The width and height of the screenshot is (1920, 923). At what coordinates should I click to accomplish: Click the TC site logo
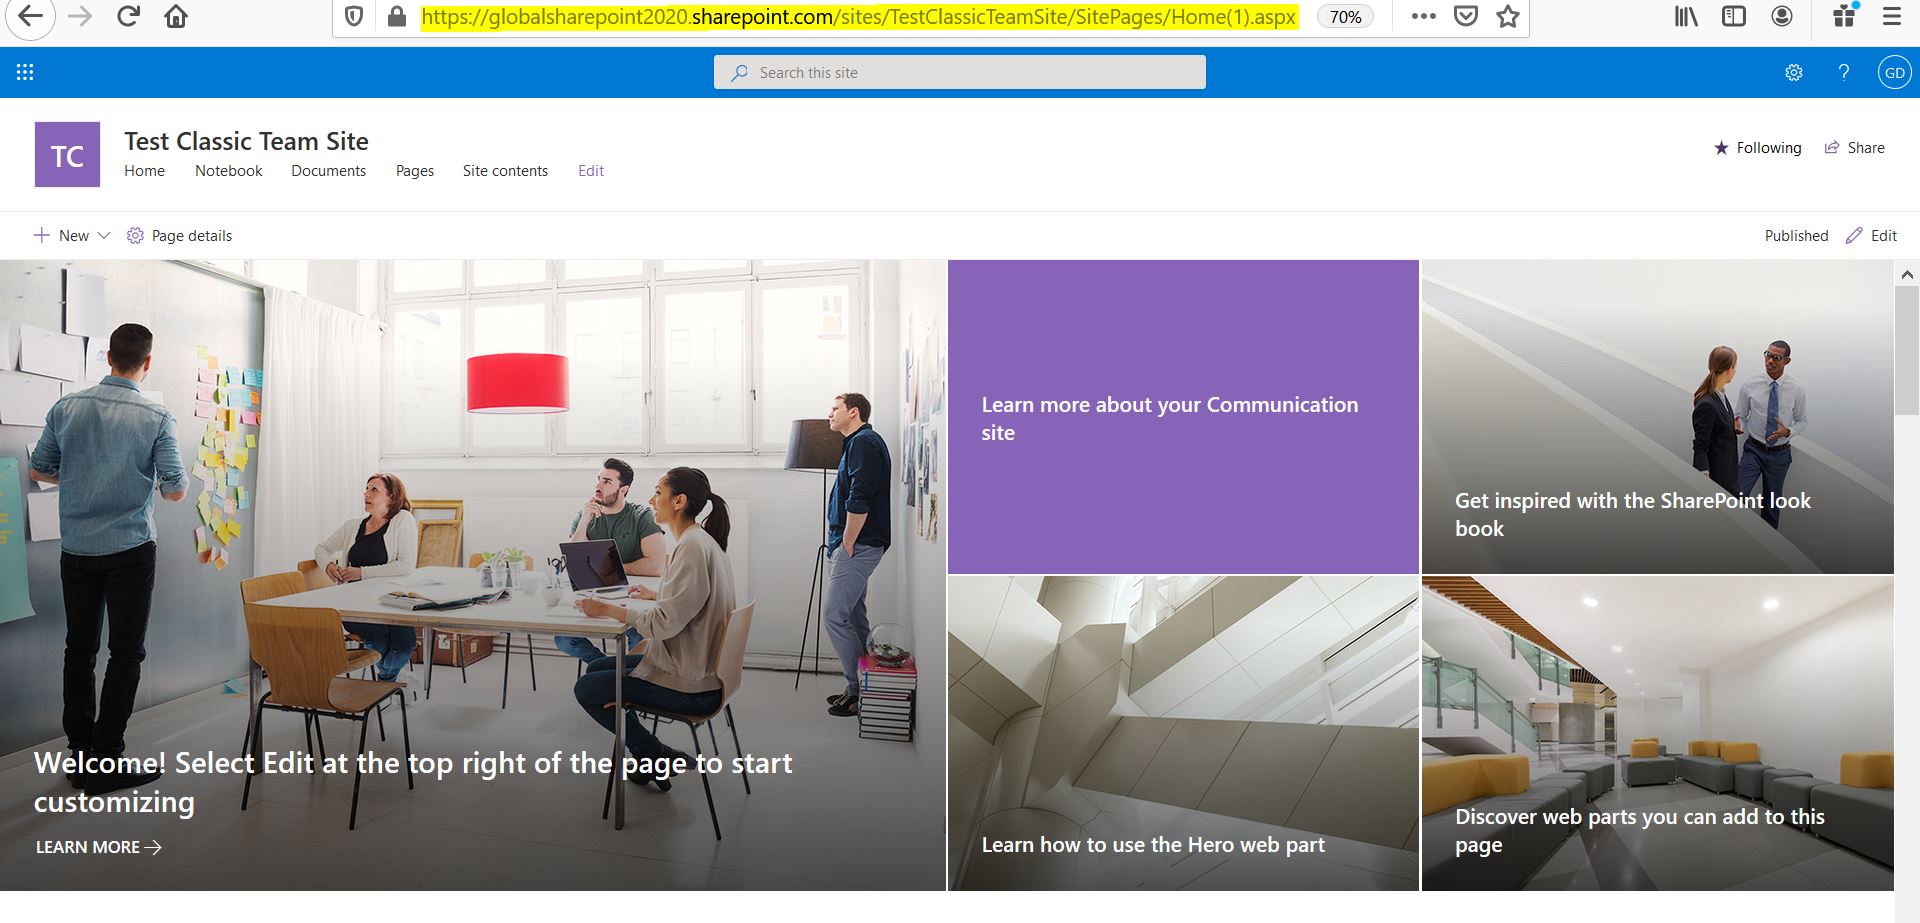(67, 155)
